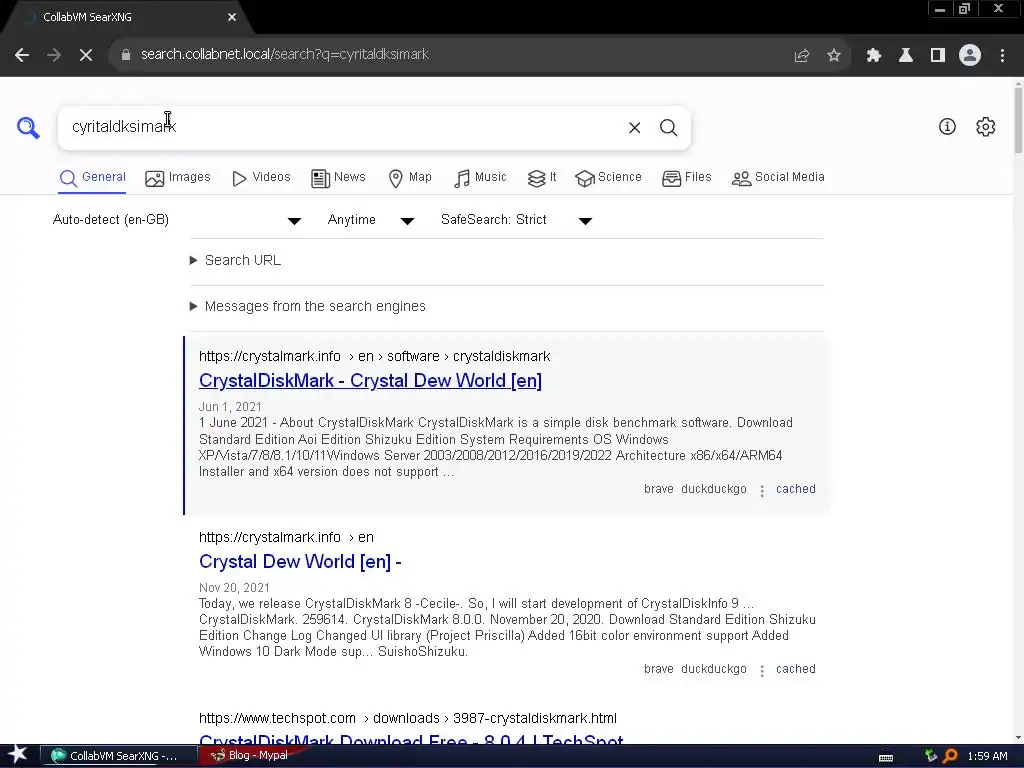Viewport: 1024px width, 768px height.
Task: Switch to It category
Action: click(541, 177)
